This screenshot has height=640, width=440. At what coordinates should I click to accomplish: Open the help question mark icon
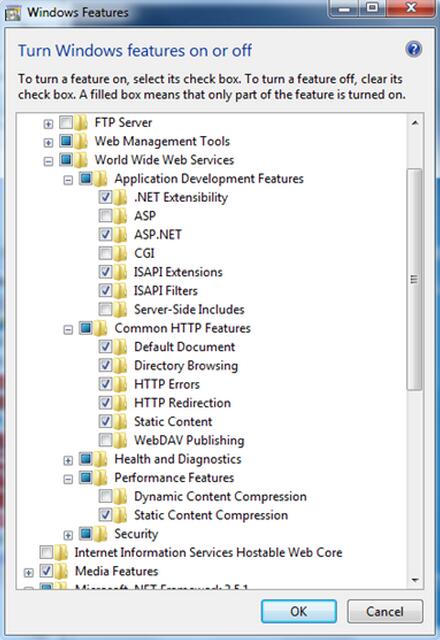pyautogui.click(x=413, y=49)
